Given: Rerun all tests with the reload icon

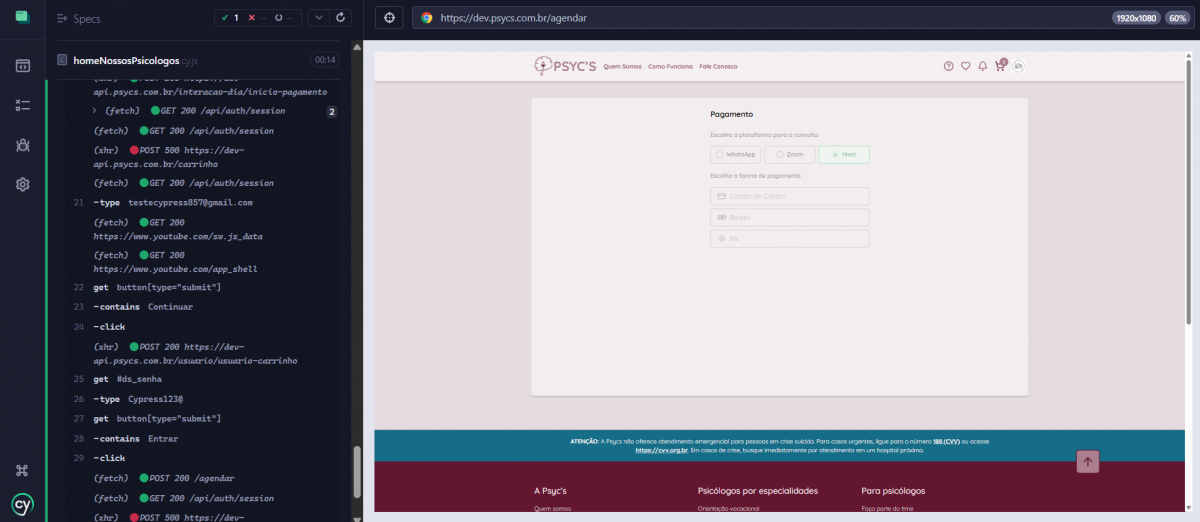Looking at the screenshot, I should point(341,18).
